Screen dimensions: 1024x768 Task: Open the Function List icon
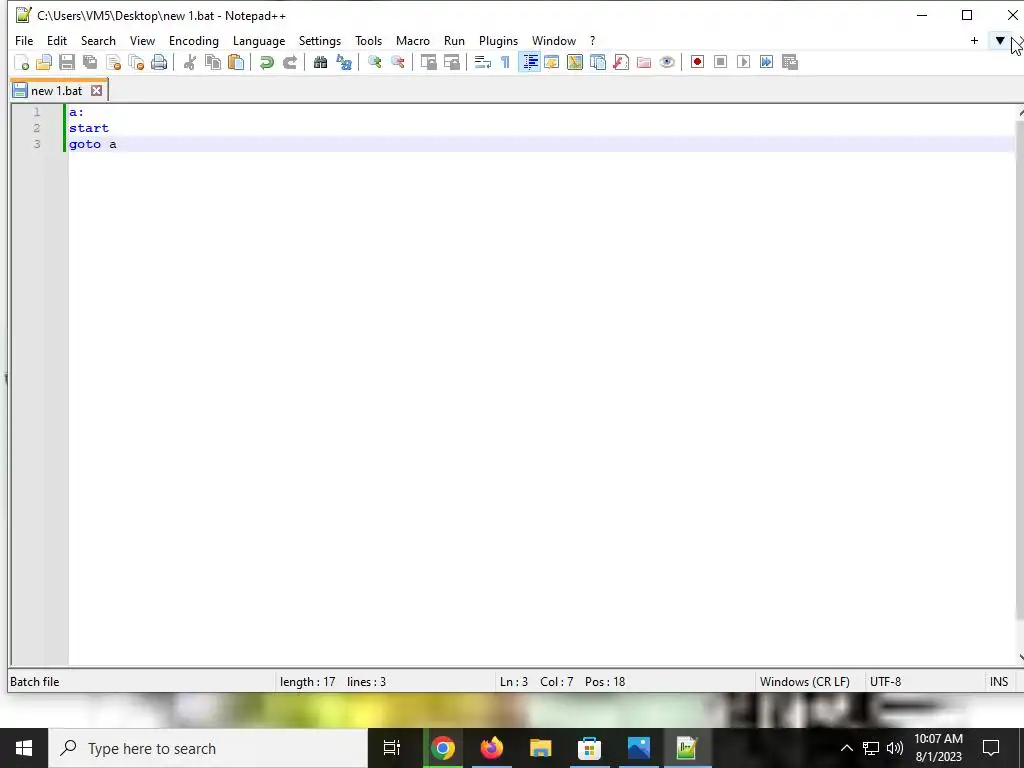click(x=620, y=62)
